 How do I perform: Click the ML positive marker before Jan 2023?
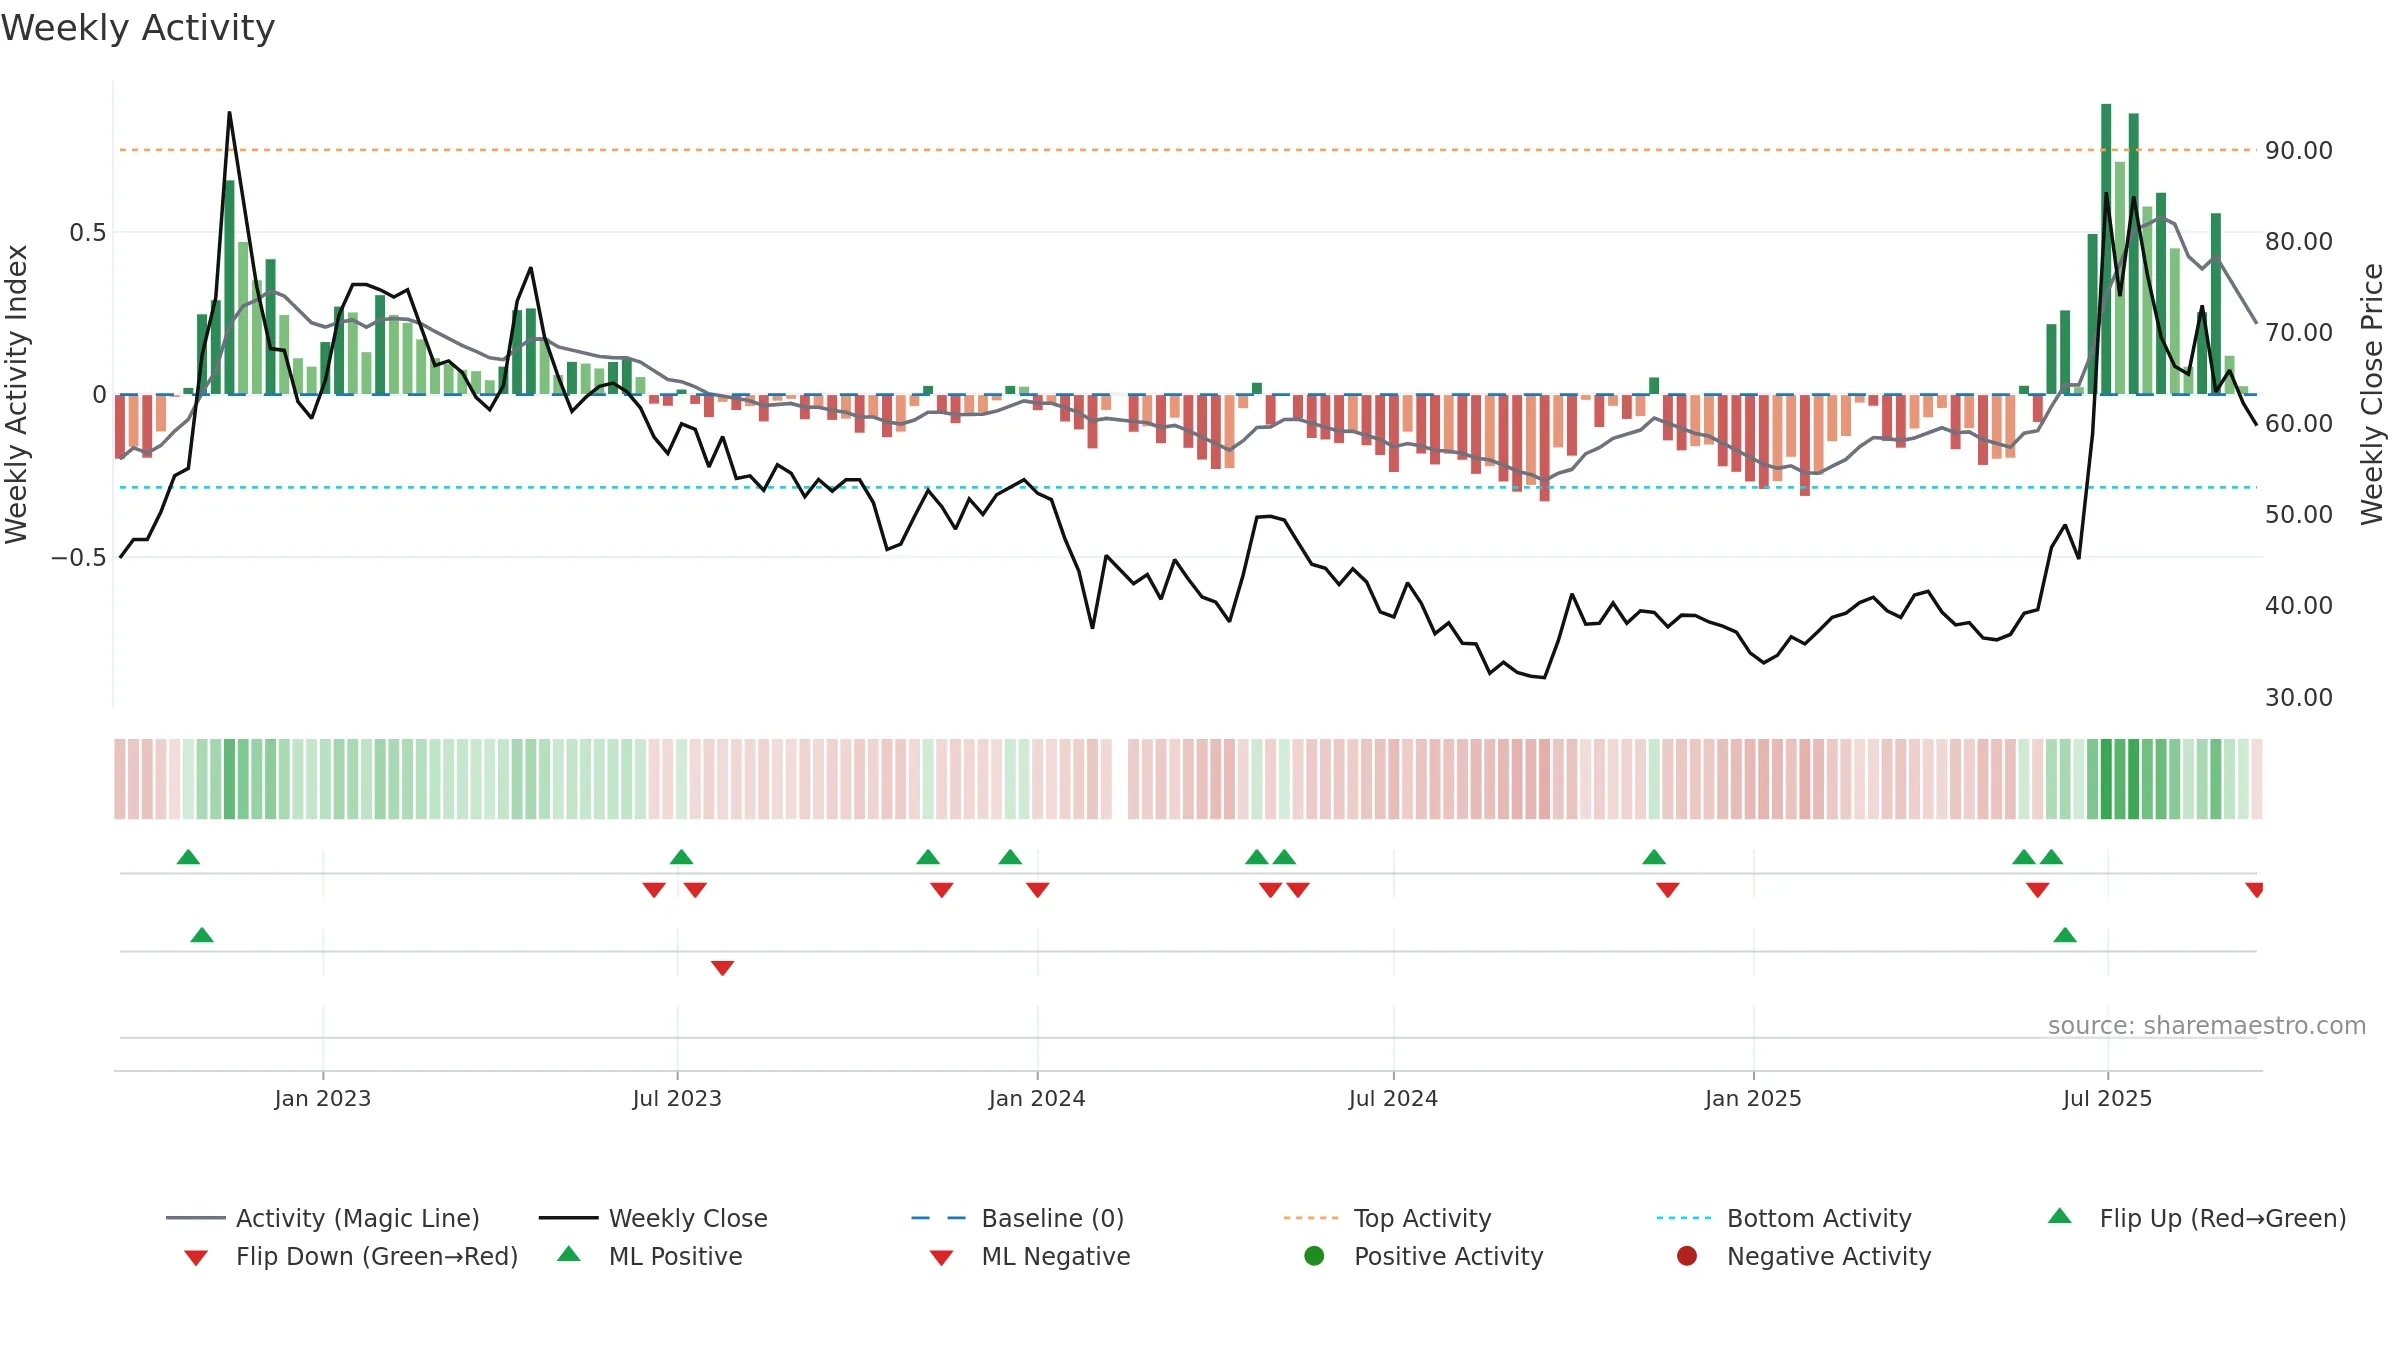(x=202, y=935)
